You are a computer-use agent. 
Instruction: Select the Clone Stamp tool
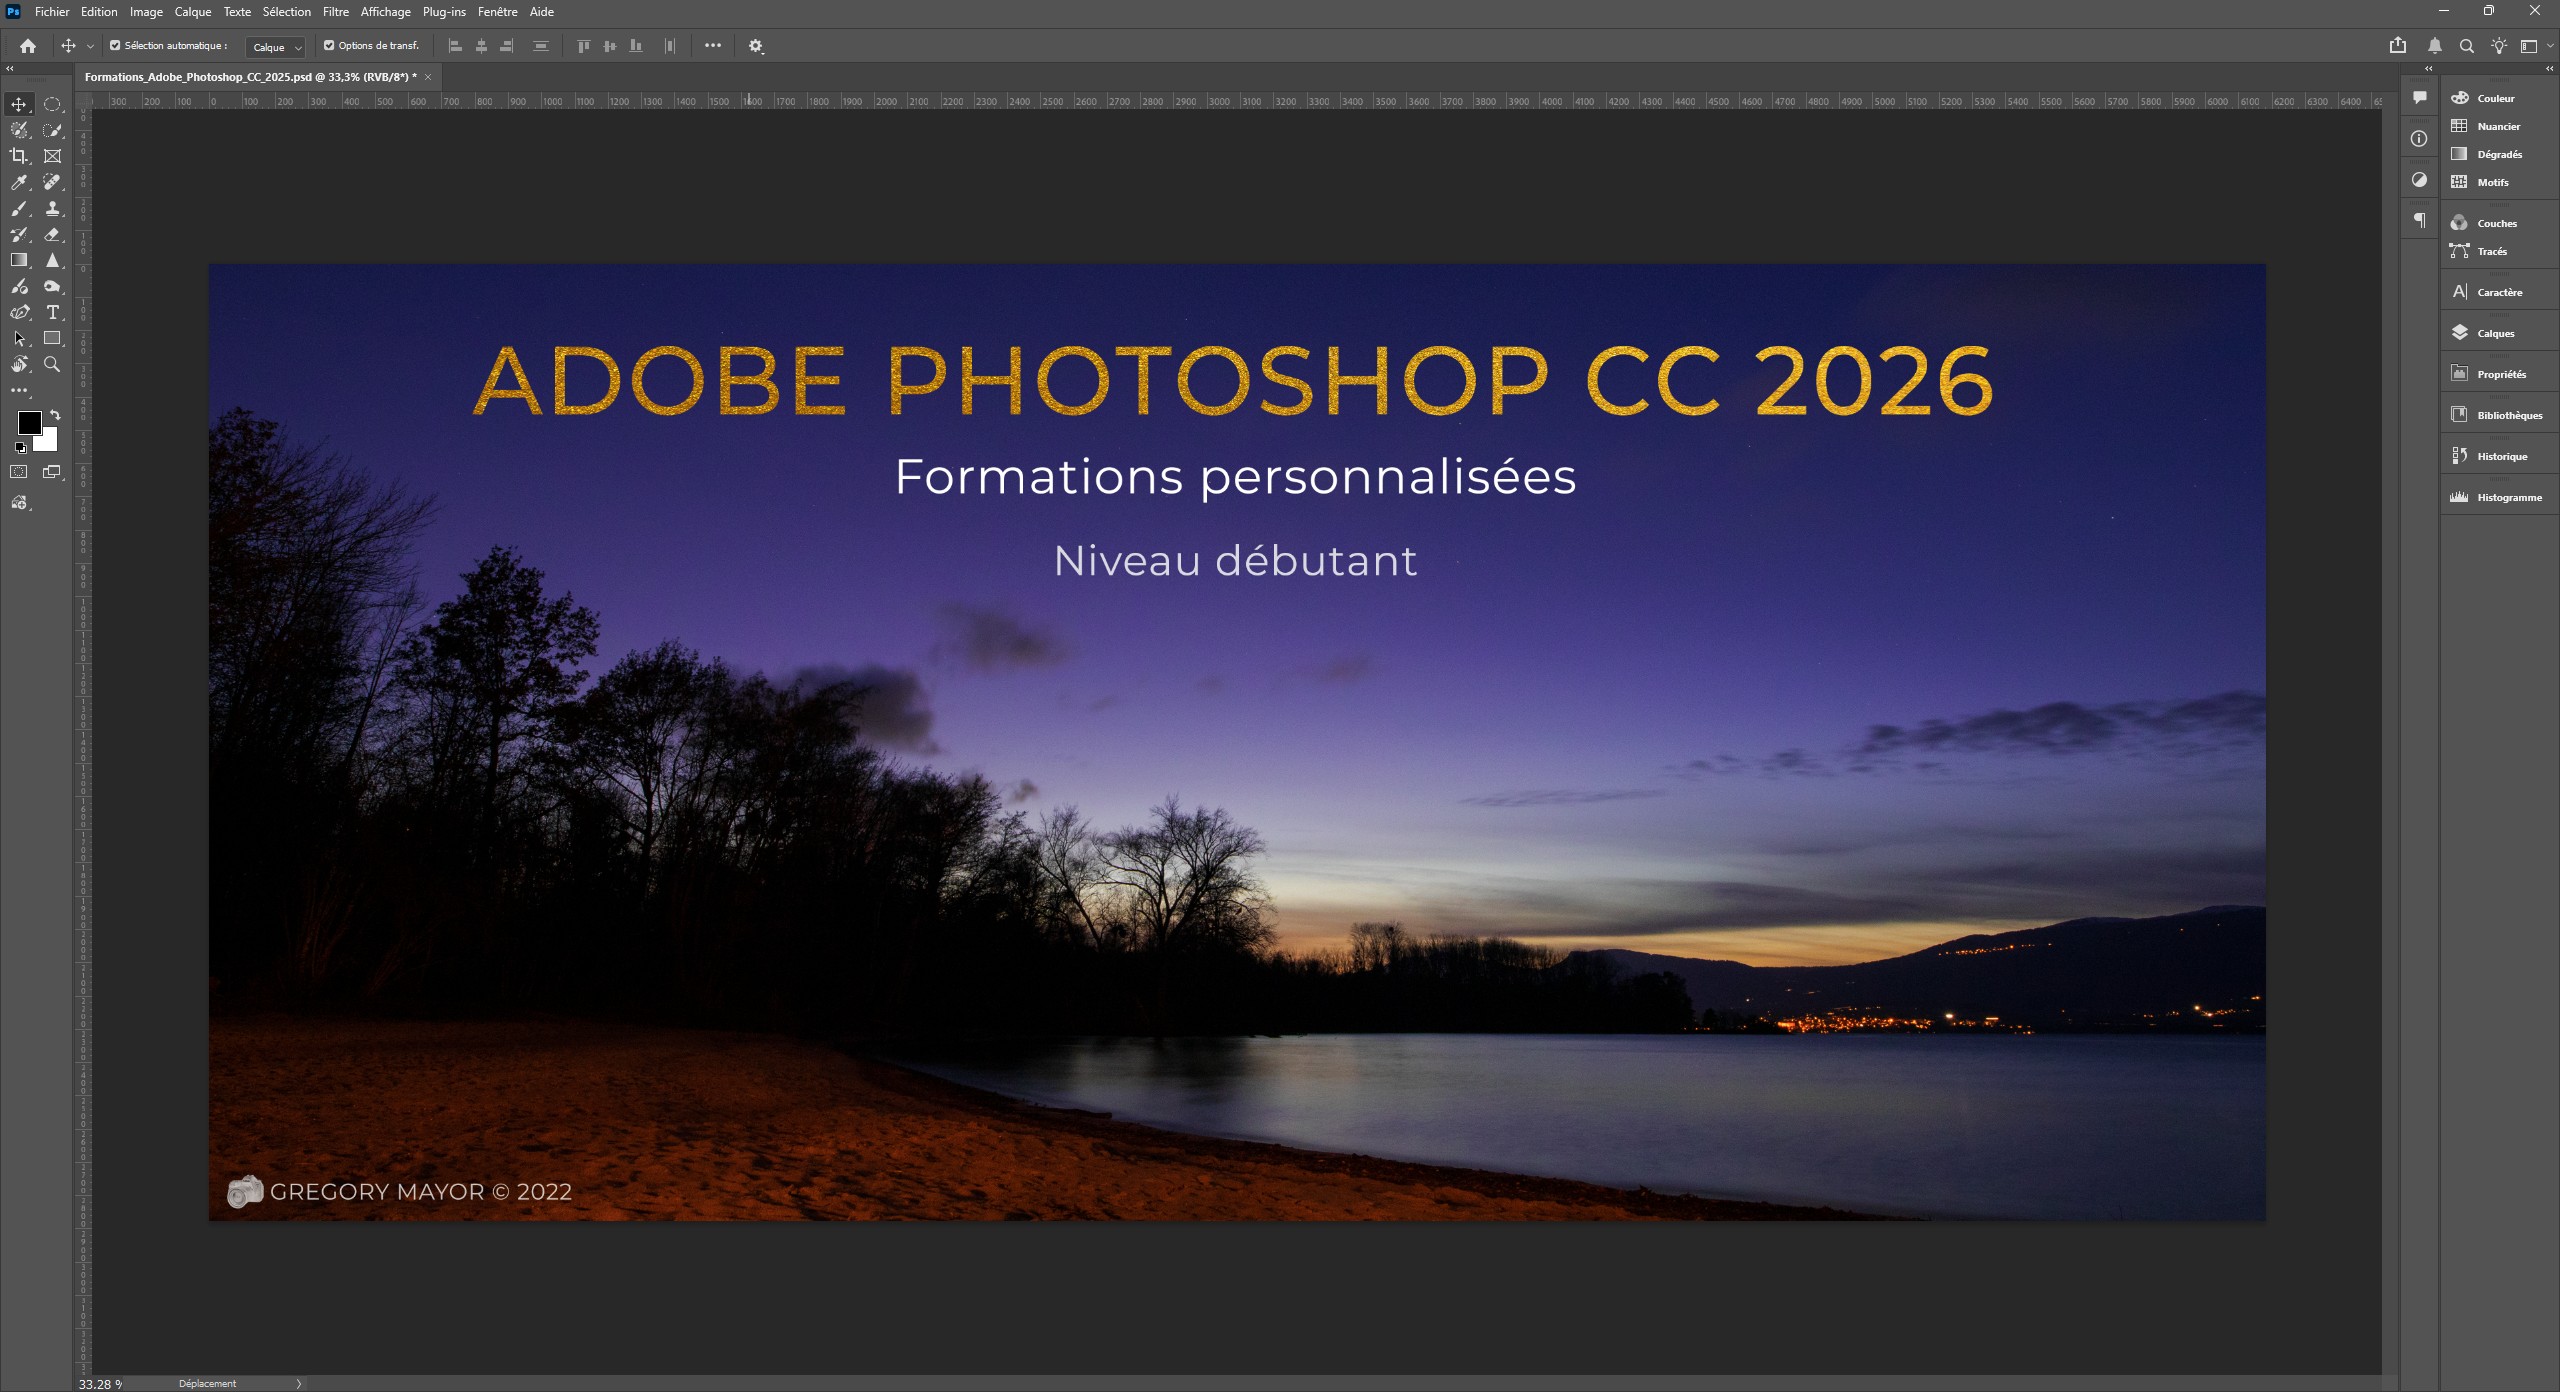click(52, 208)
